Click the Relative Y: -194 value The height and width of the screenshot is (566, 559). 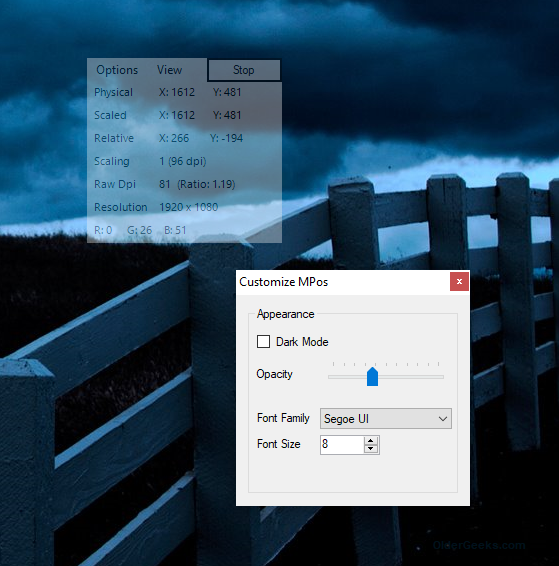[226, 138]
